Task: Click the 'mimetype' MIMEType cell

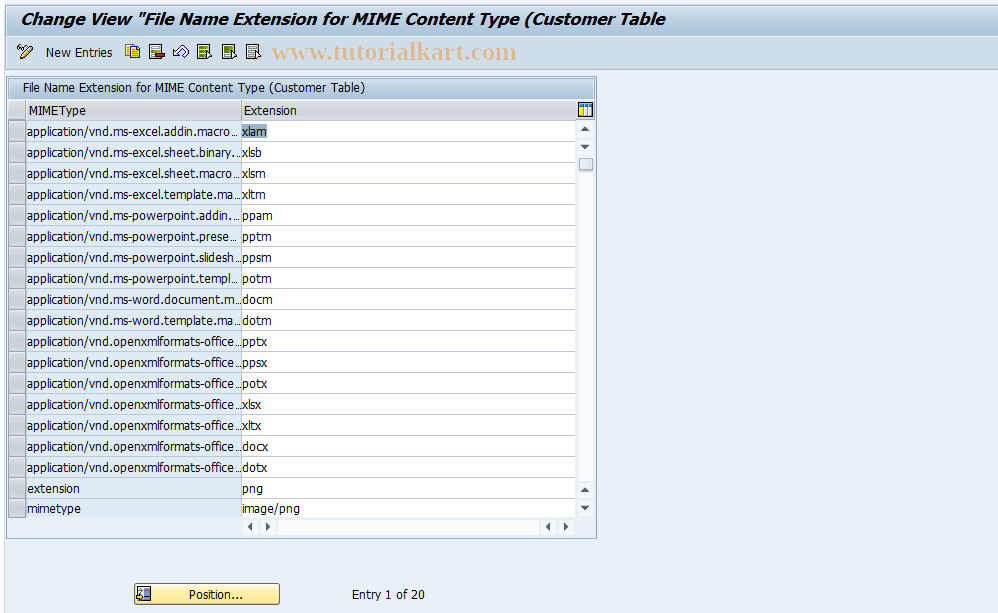Action: [133, 508]
